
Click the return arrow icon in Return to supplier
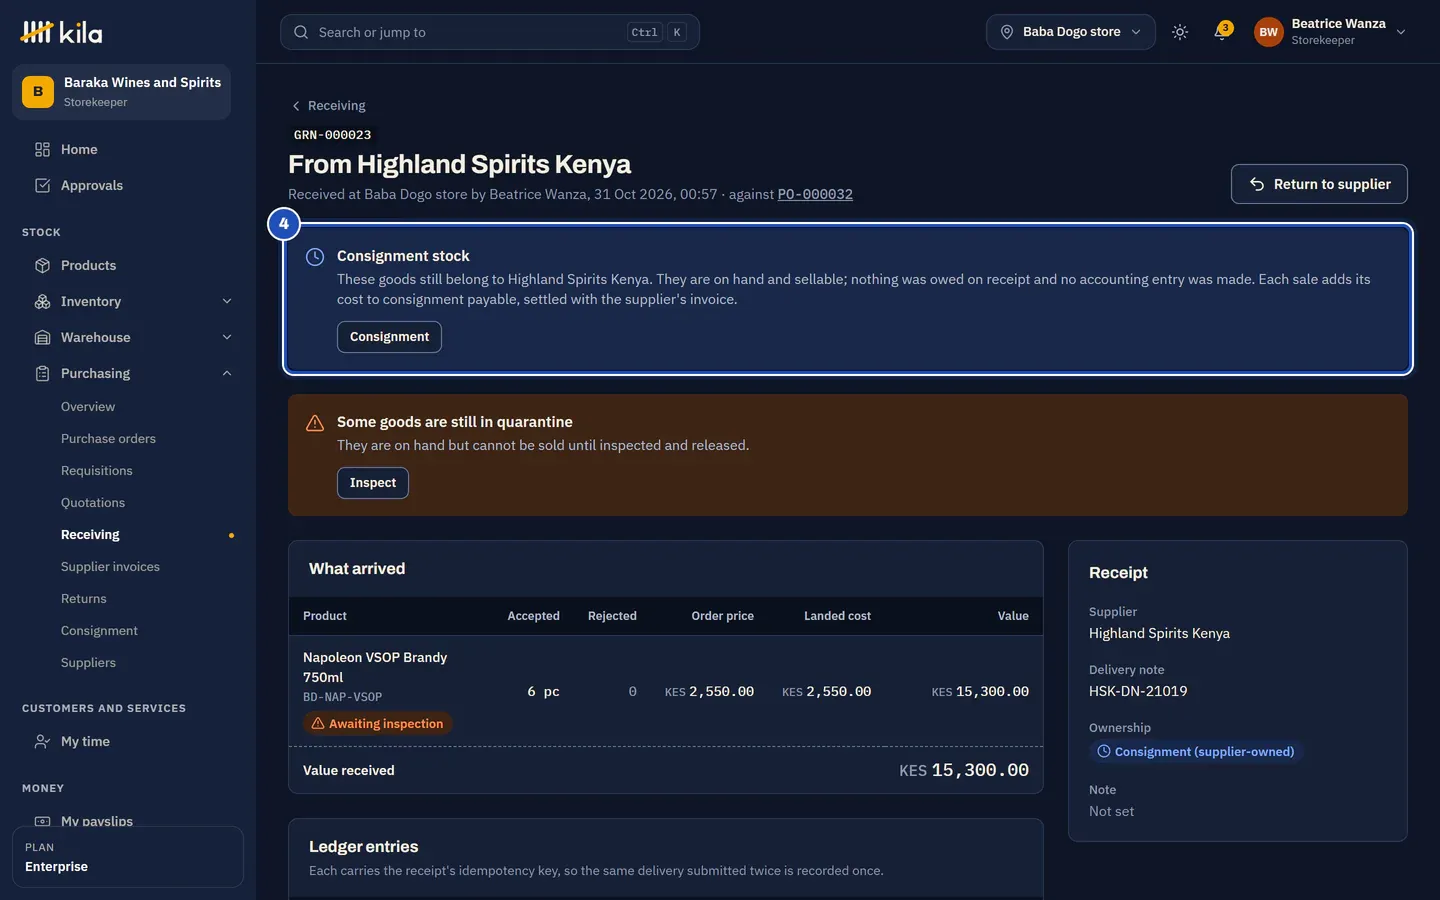click(1257, 184)
